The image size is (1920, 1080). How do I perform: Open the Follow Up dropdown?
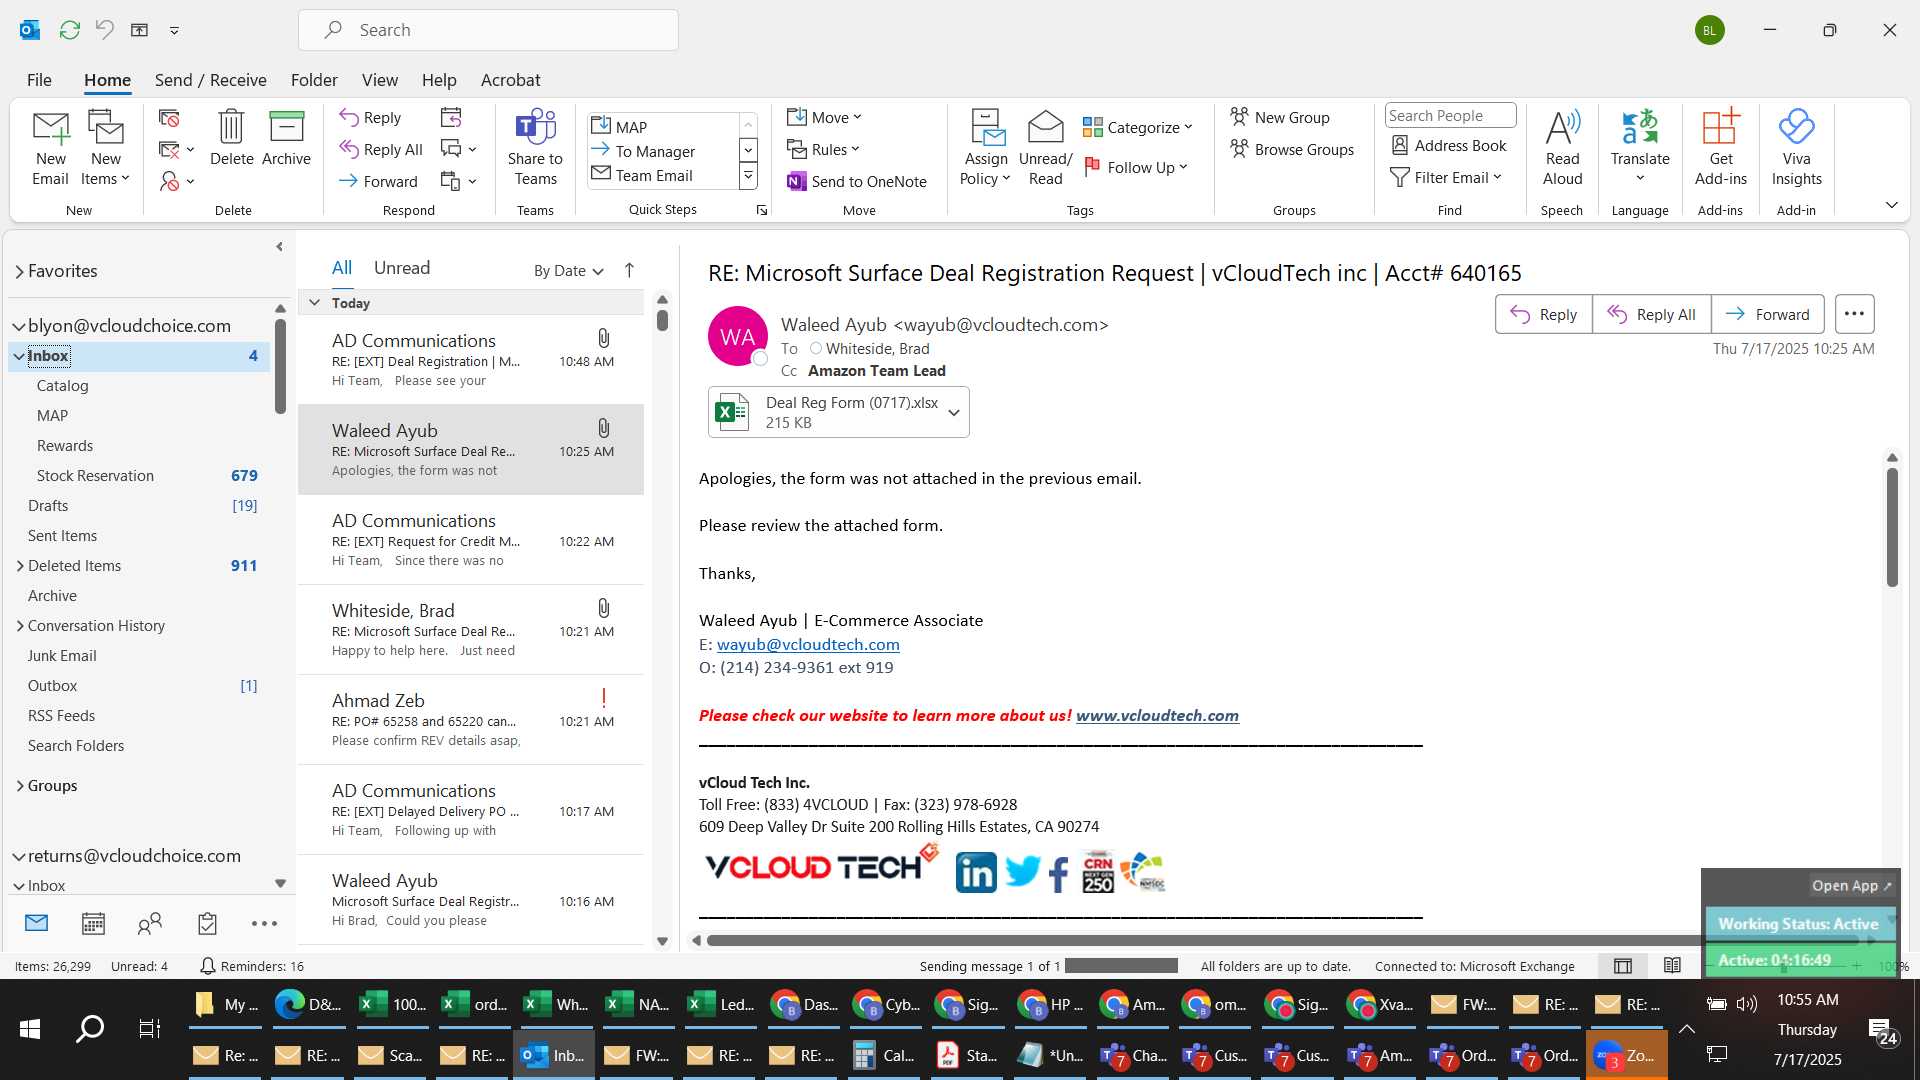1137,167
